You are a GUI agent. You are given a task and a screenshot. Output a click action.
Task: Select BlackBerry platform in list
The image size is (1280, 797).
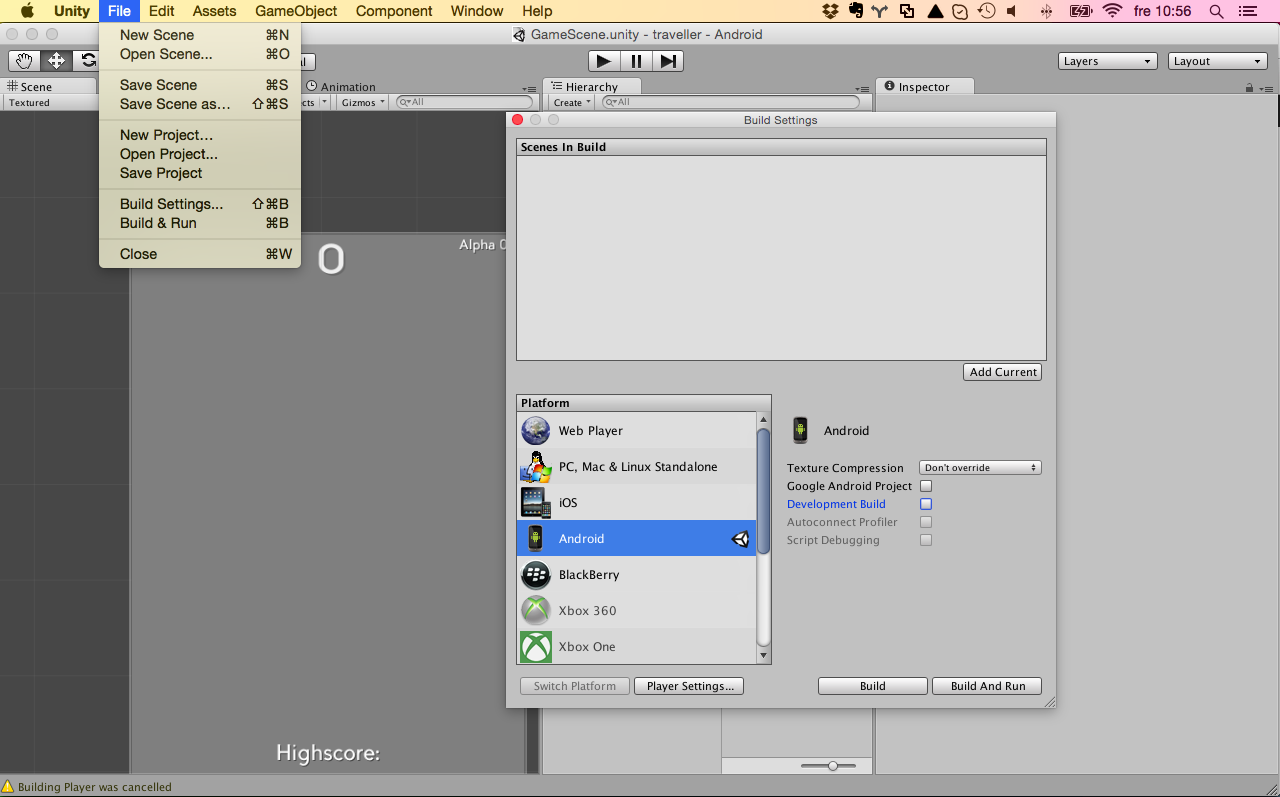pyautogui.click(x=637, y=575)
